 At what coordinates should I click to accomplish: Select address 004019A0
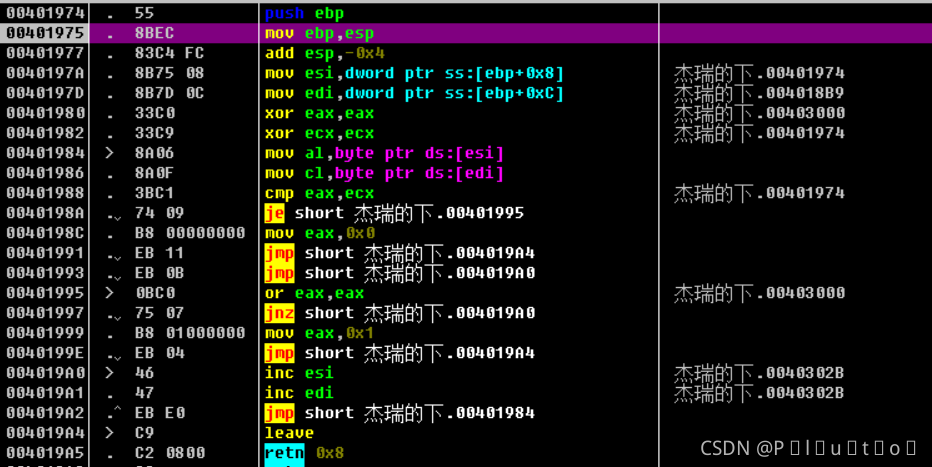[45, 373]
